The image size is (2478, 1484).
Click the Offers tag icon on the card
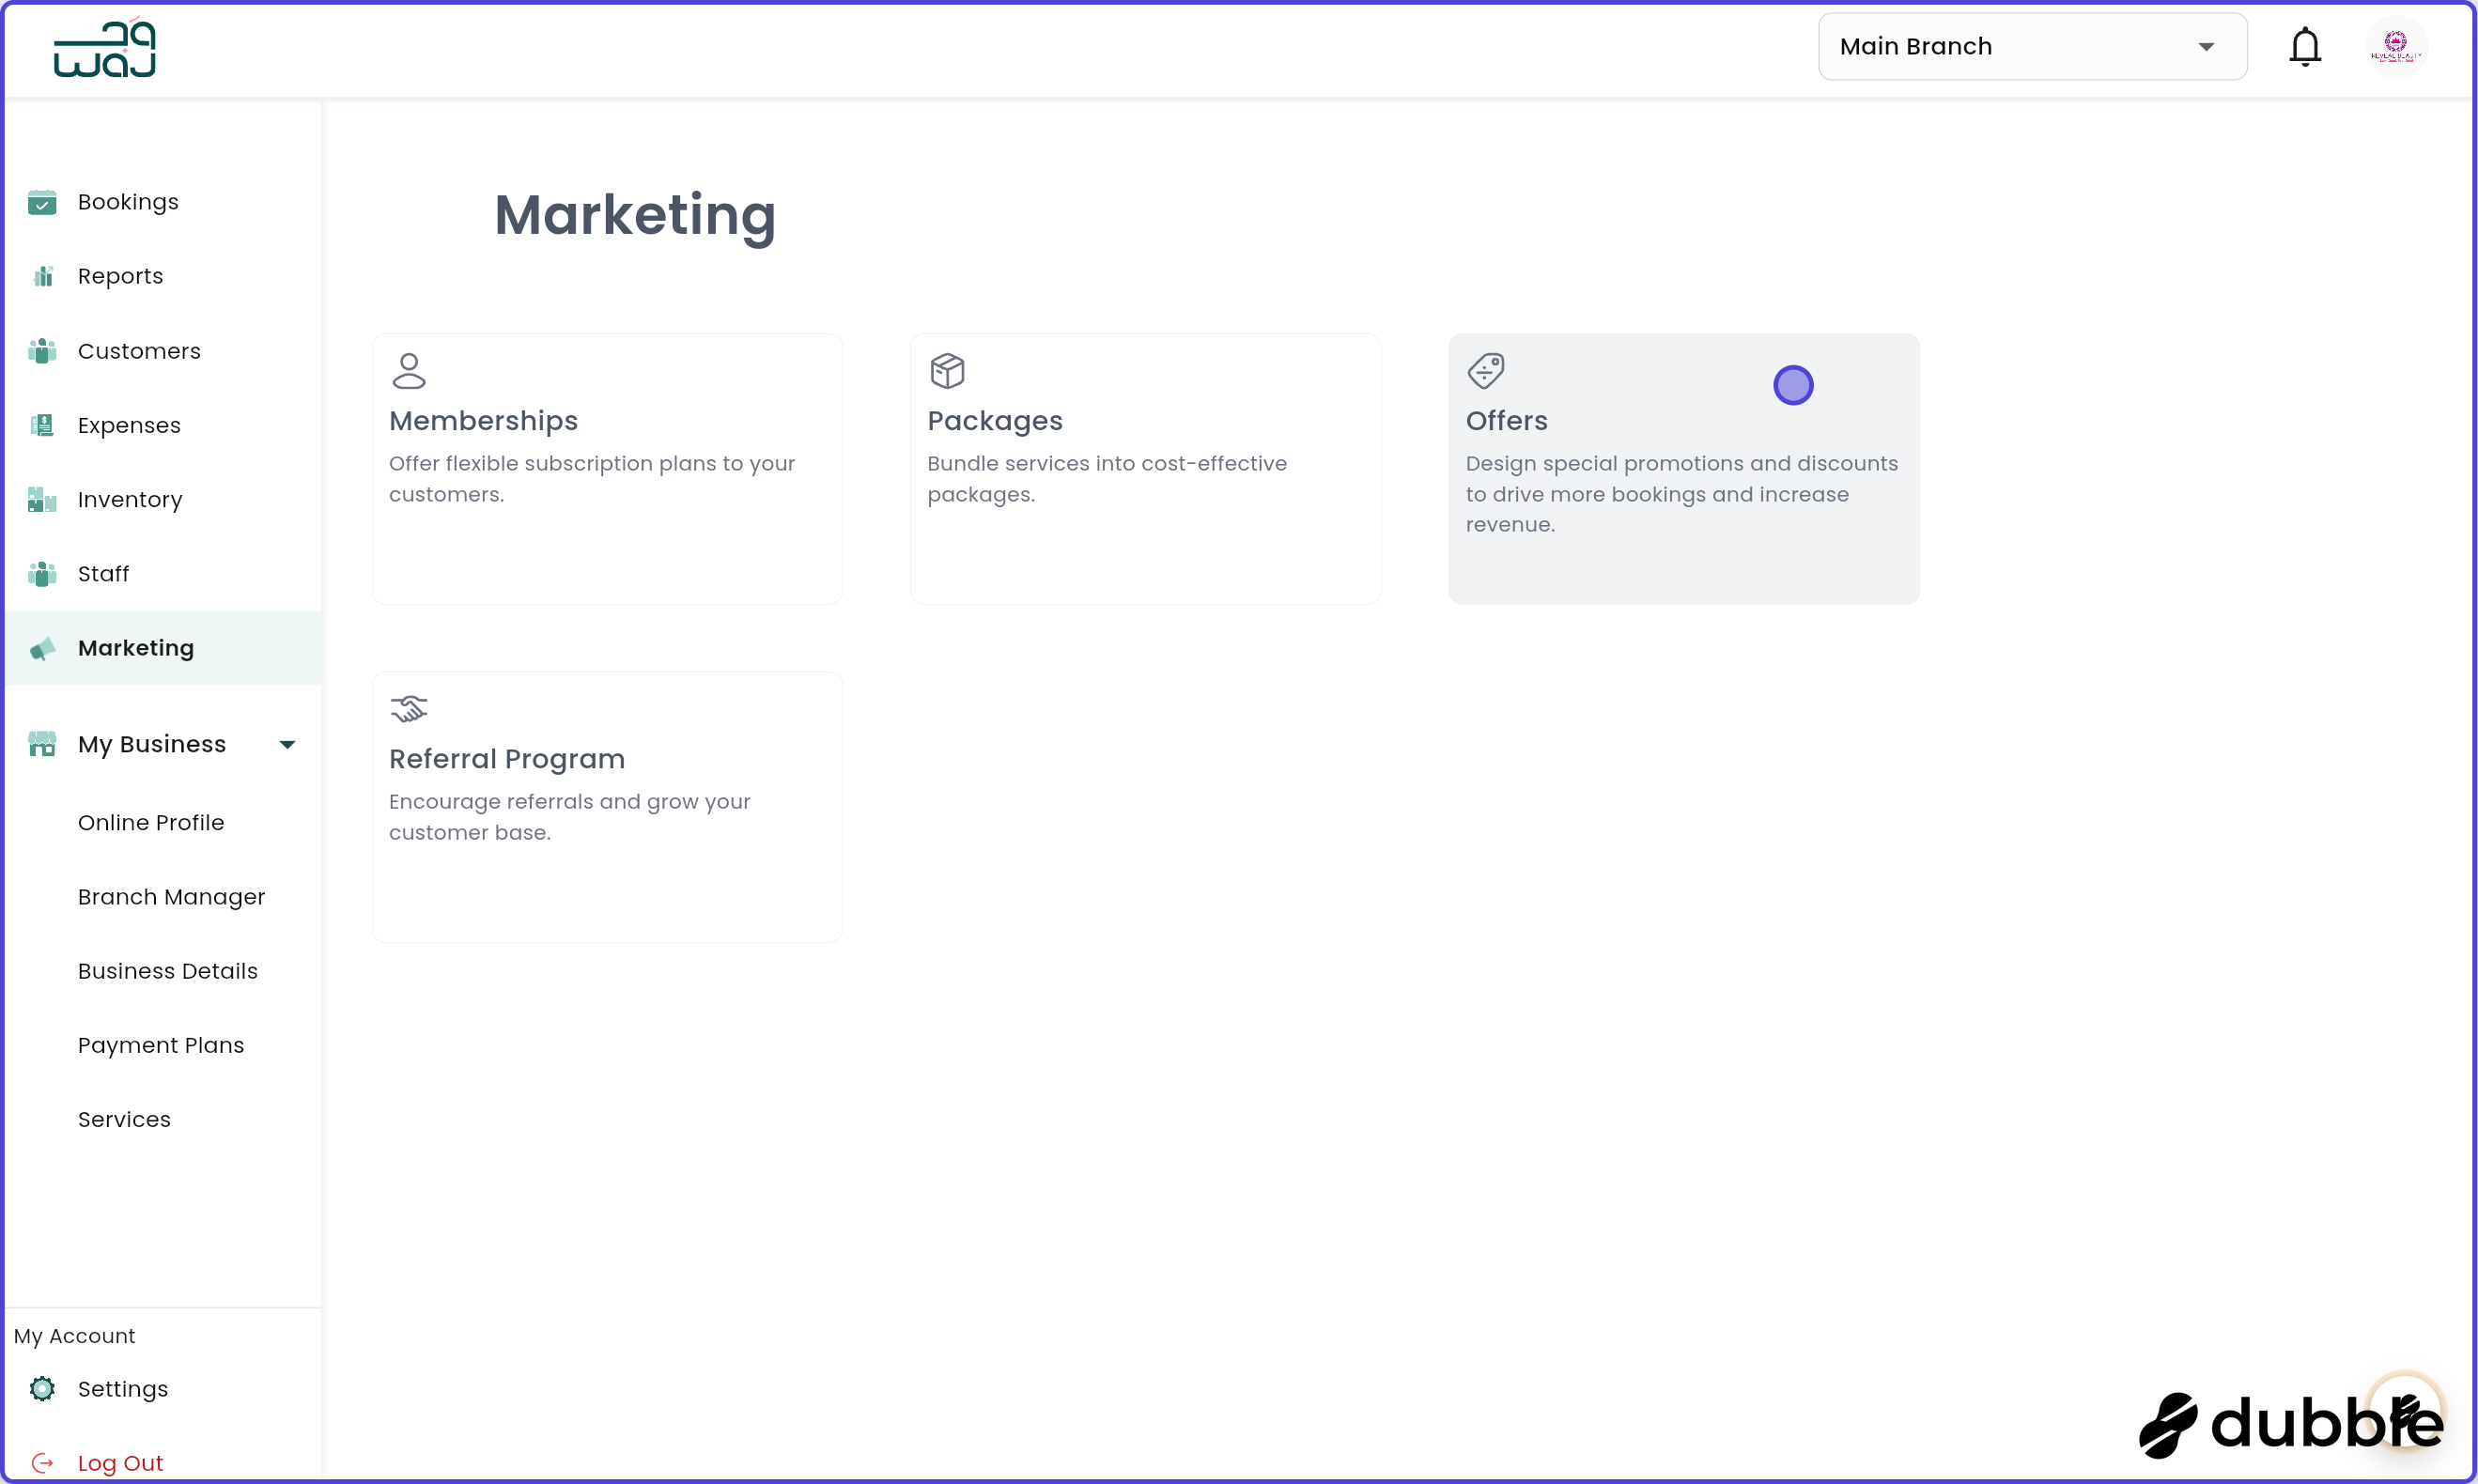[x=1486, y=370]
